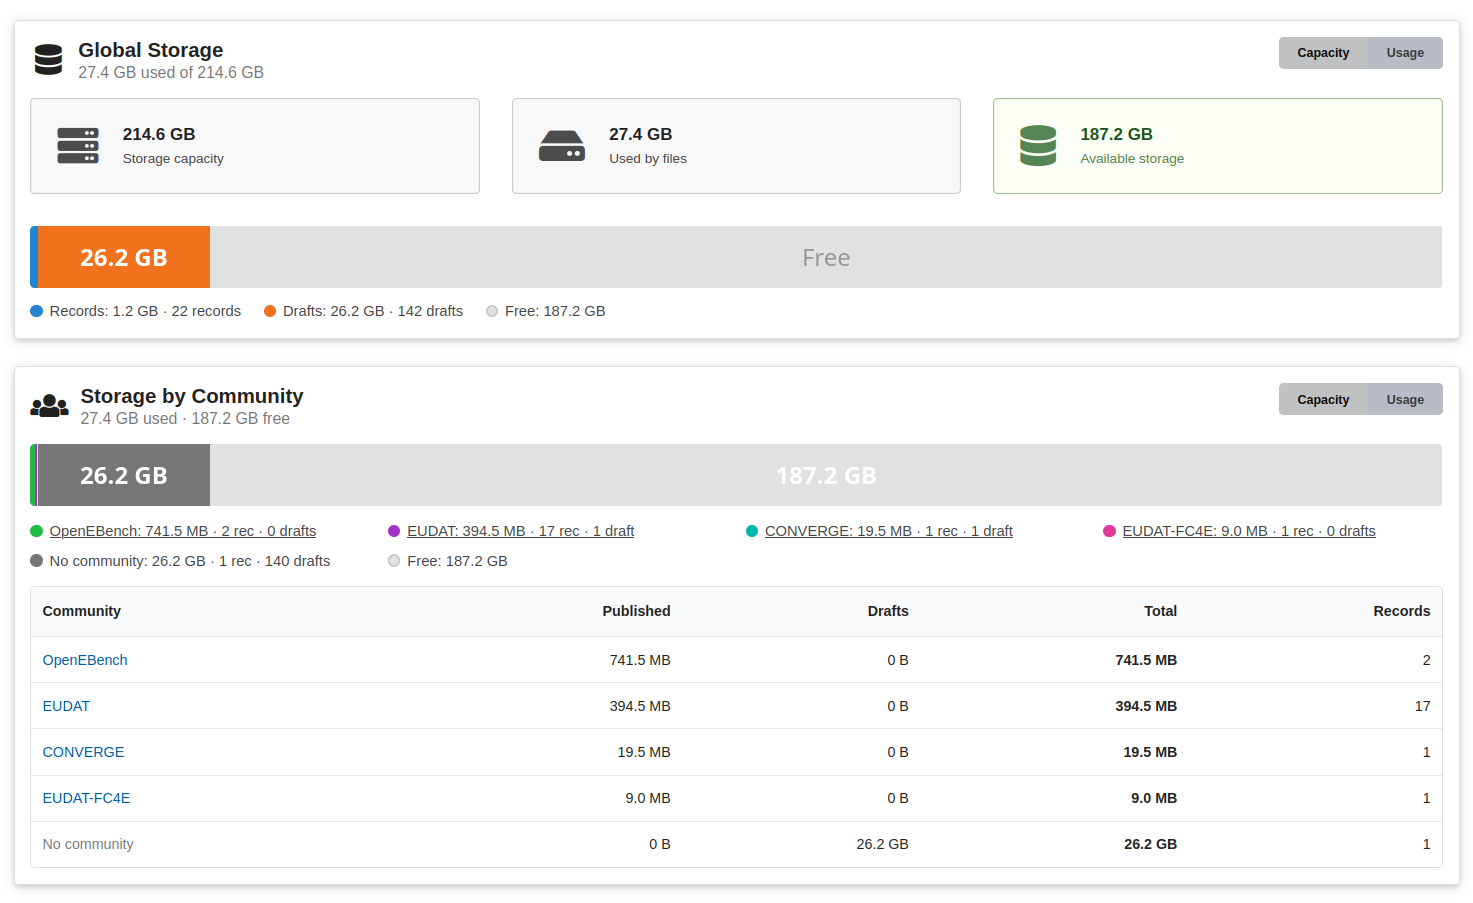This screenshot has width=1473, height=903.
Task: Click the bold 9.0 MB total for EUDAT-FC4E
Action: point(1154,798)
